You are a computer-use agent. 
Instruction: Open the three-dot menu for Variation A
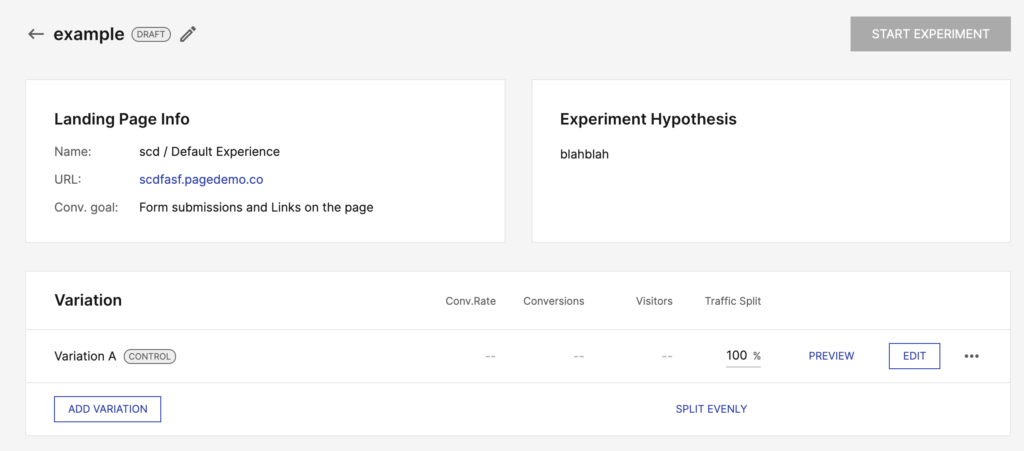pos(972,356)
